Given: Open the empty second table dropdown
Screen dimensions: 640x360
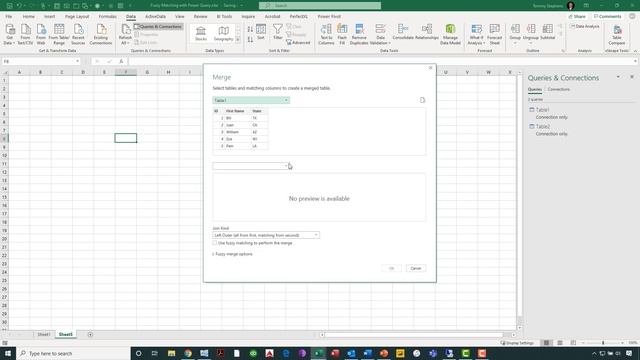Looking at the screenshot, I should 251,166.
